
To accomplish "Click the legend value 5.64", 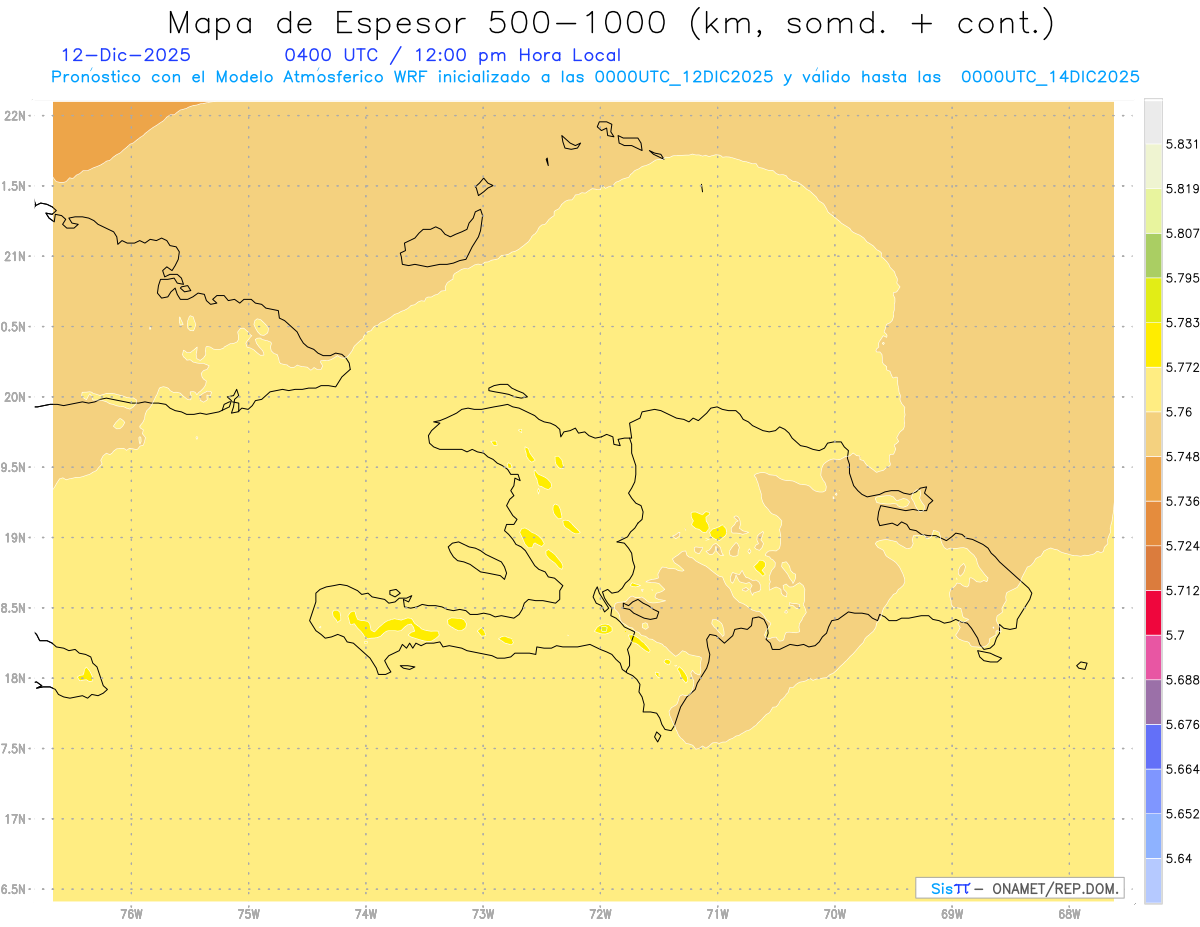I will point(1179,858).
